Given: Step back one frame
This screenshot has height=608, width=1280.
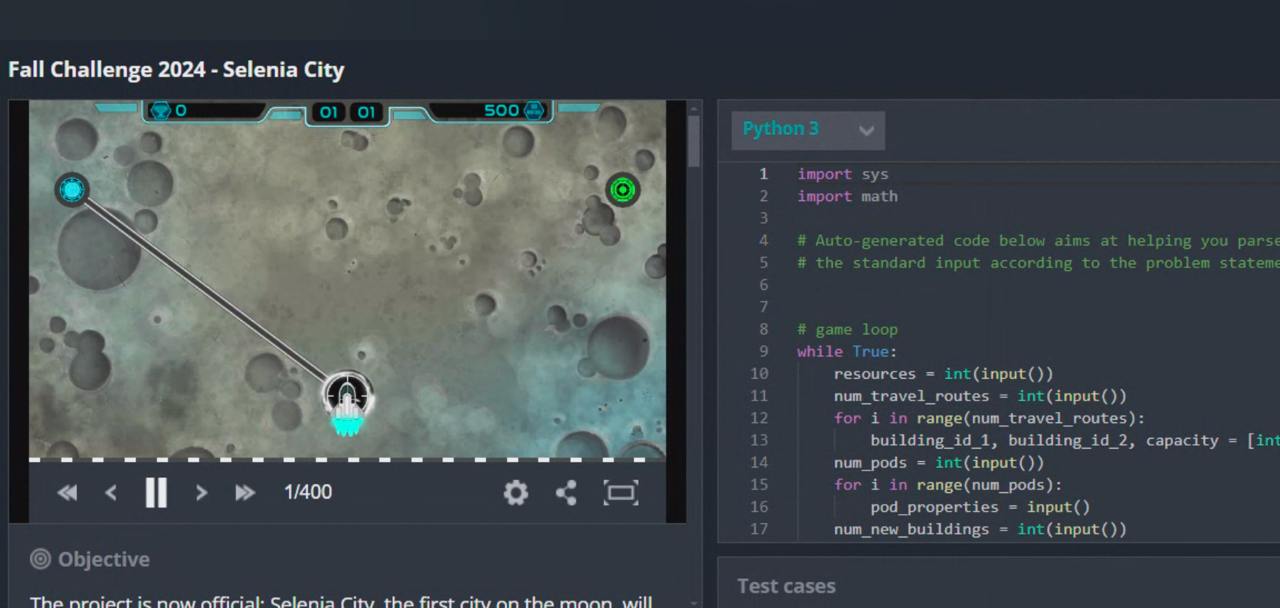Looking at the screenshot, I should click(111, 492).
